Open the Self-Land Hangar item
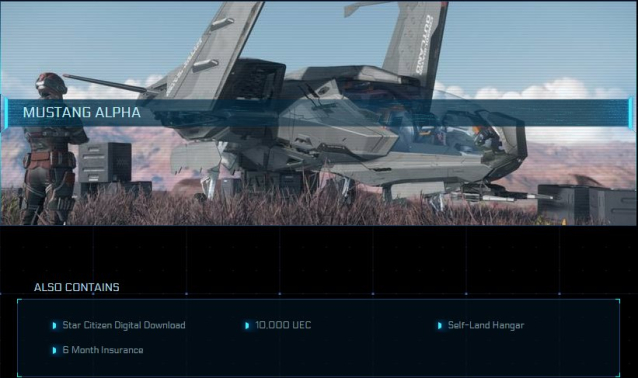 click(486, 326)
